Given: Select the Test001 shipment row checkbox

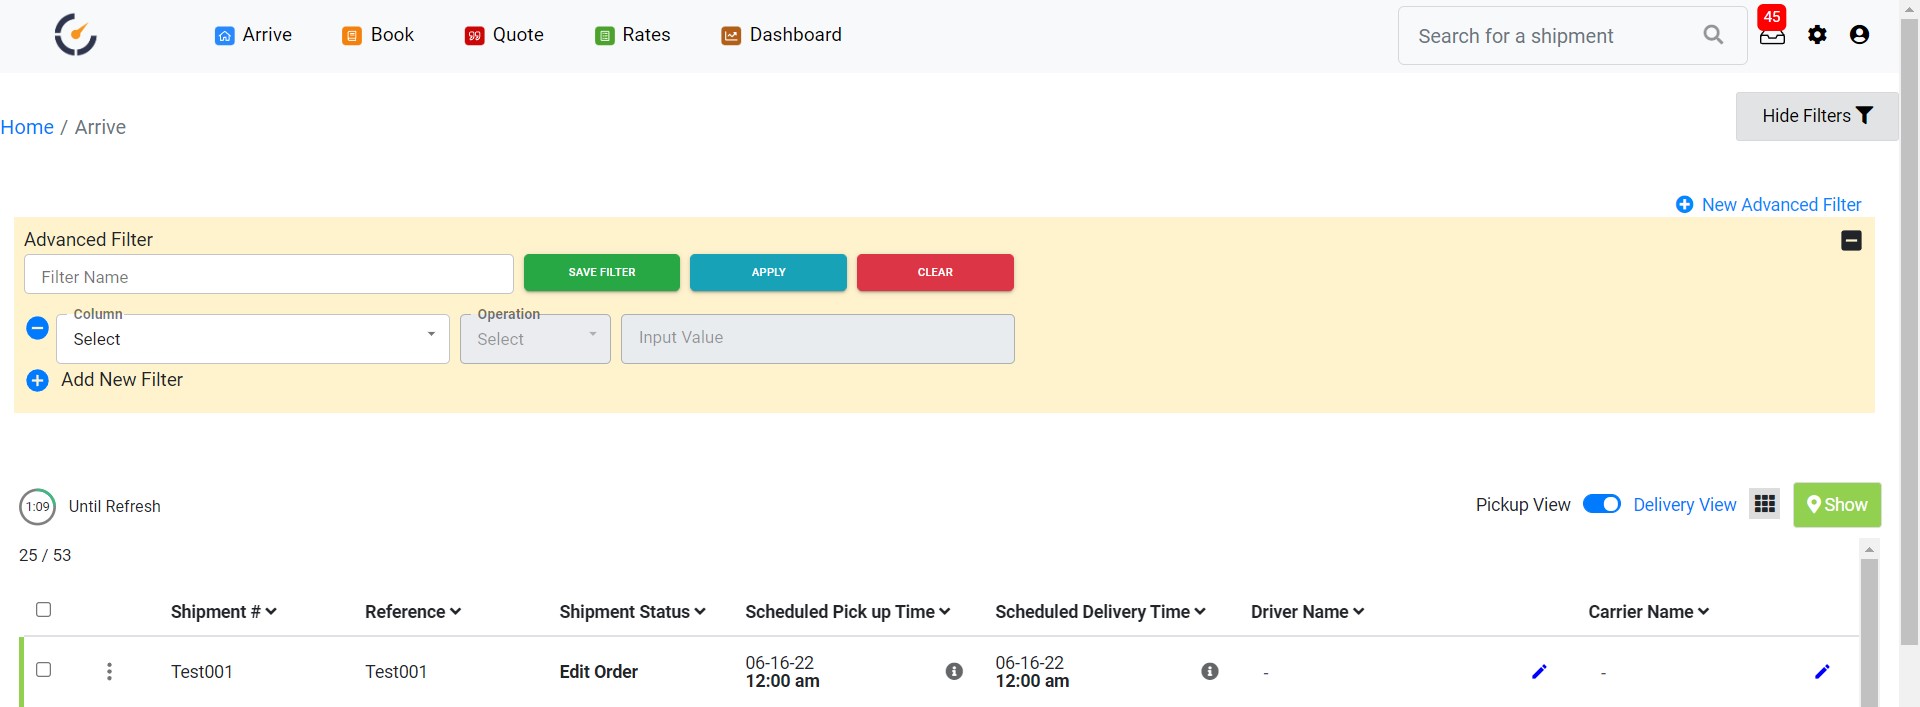Looking at the screenshot, I should pyautogui.click(x=43, y=670).
